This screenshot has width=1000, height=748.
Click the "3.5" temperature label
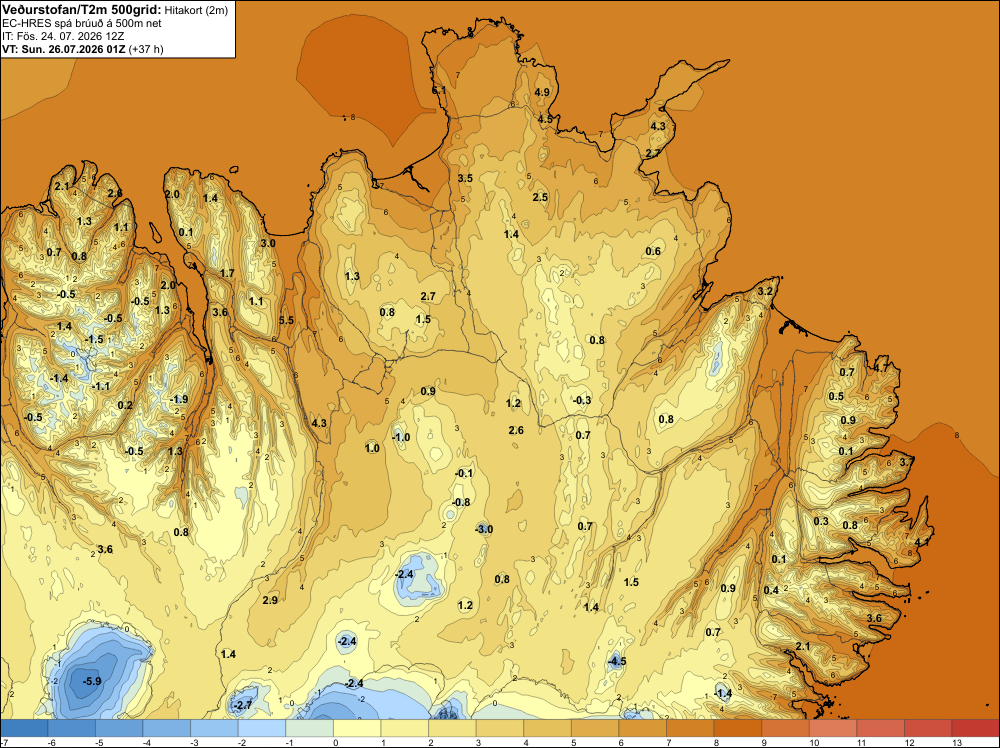click(x=466, y=178)
